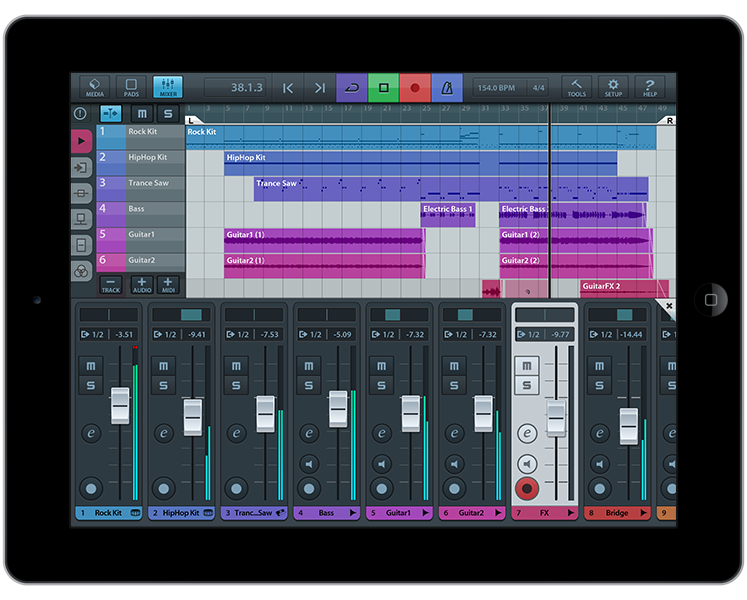Viewport: 747px width, 600px height.
Task: Open the Setup gear
Action: pyautogui.click(x=613, y=87)
